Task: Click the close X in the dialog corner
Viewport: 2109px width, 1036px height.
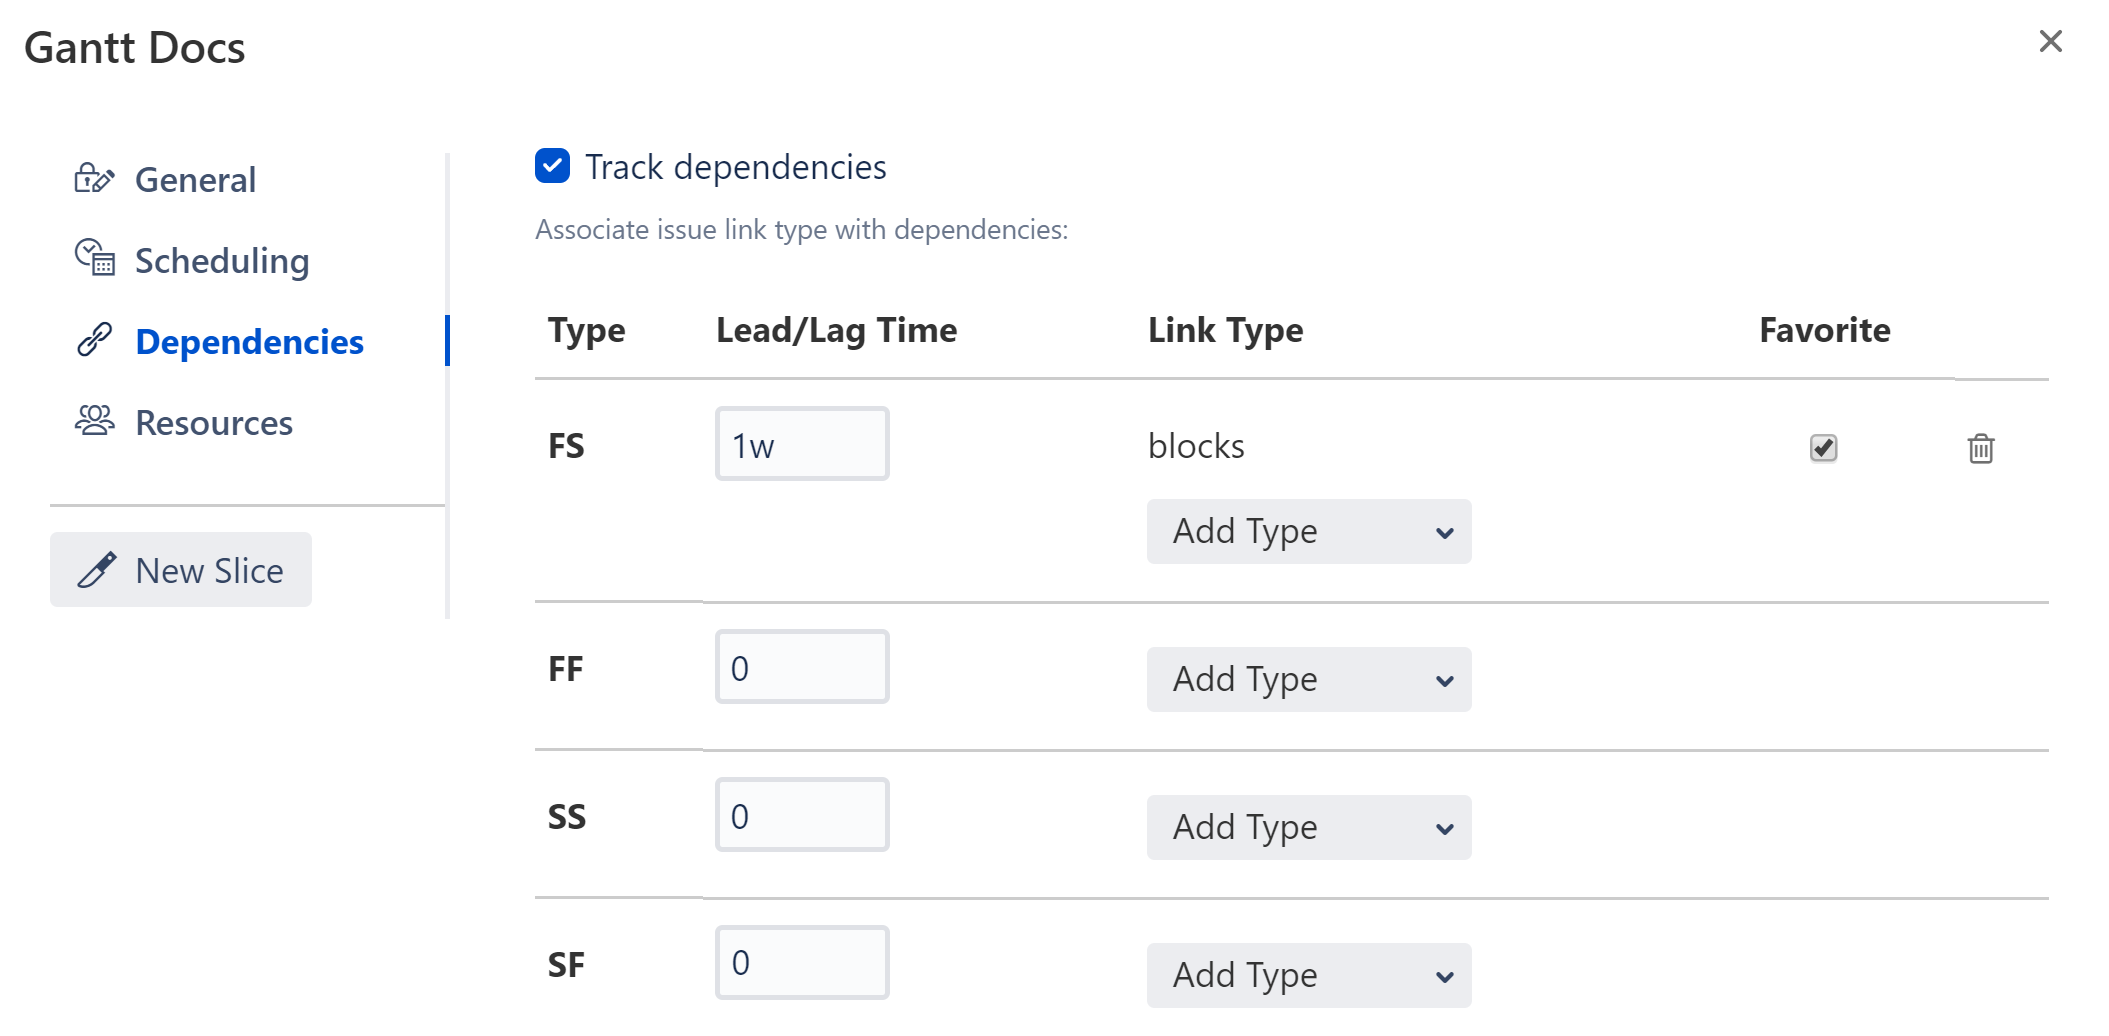Action: click(2051, 41)
